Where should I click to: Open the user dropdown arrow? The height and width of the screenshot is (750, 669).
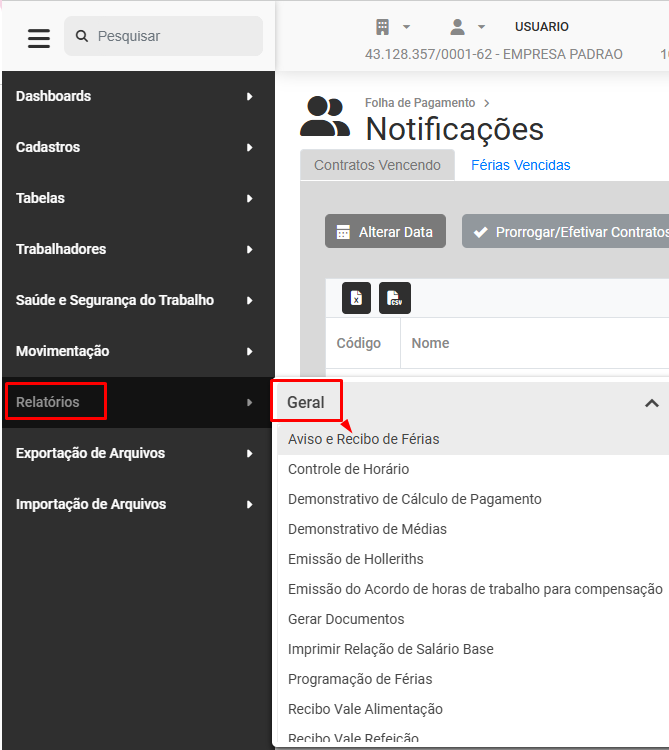point(482,27)
